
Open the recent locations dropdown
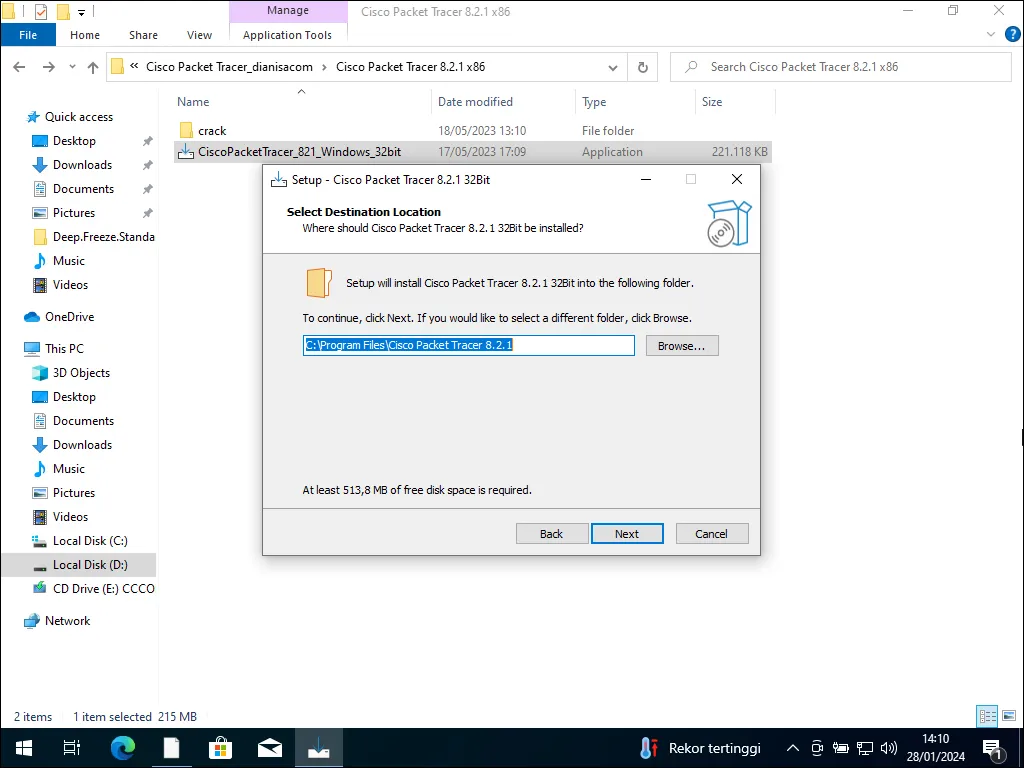71,67
